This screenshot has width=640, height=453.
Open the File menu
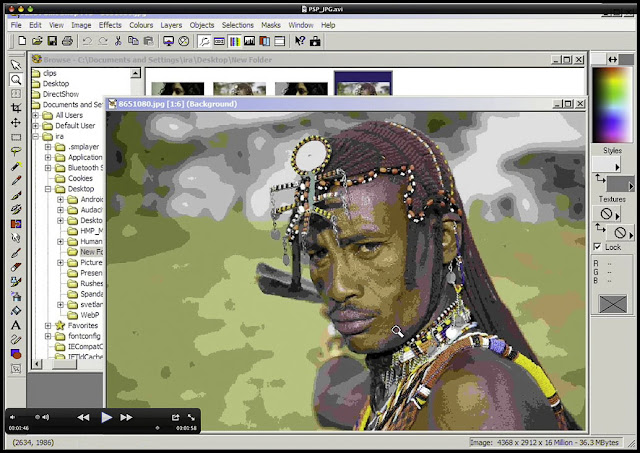coord(16,25)
